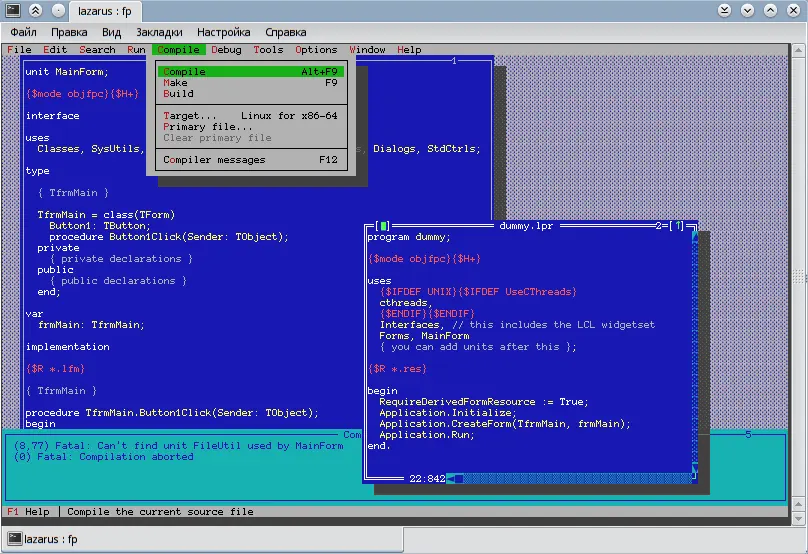Open the IDE Window menu

click(x=367, y=49)
